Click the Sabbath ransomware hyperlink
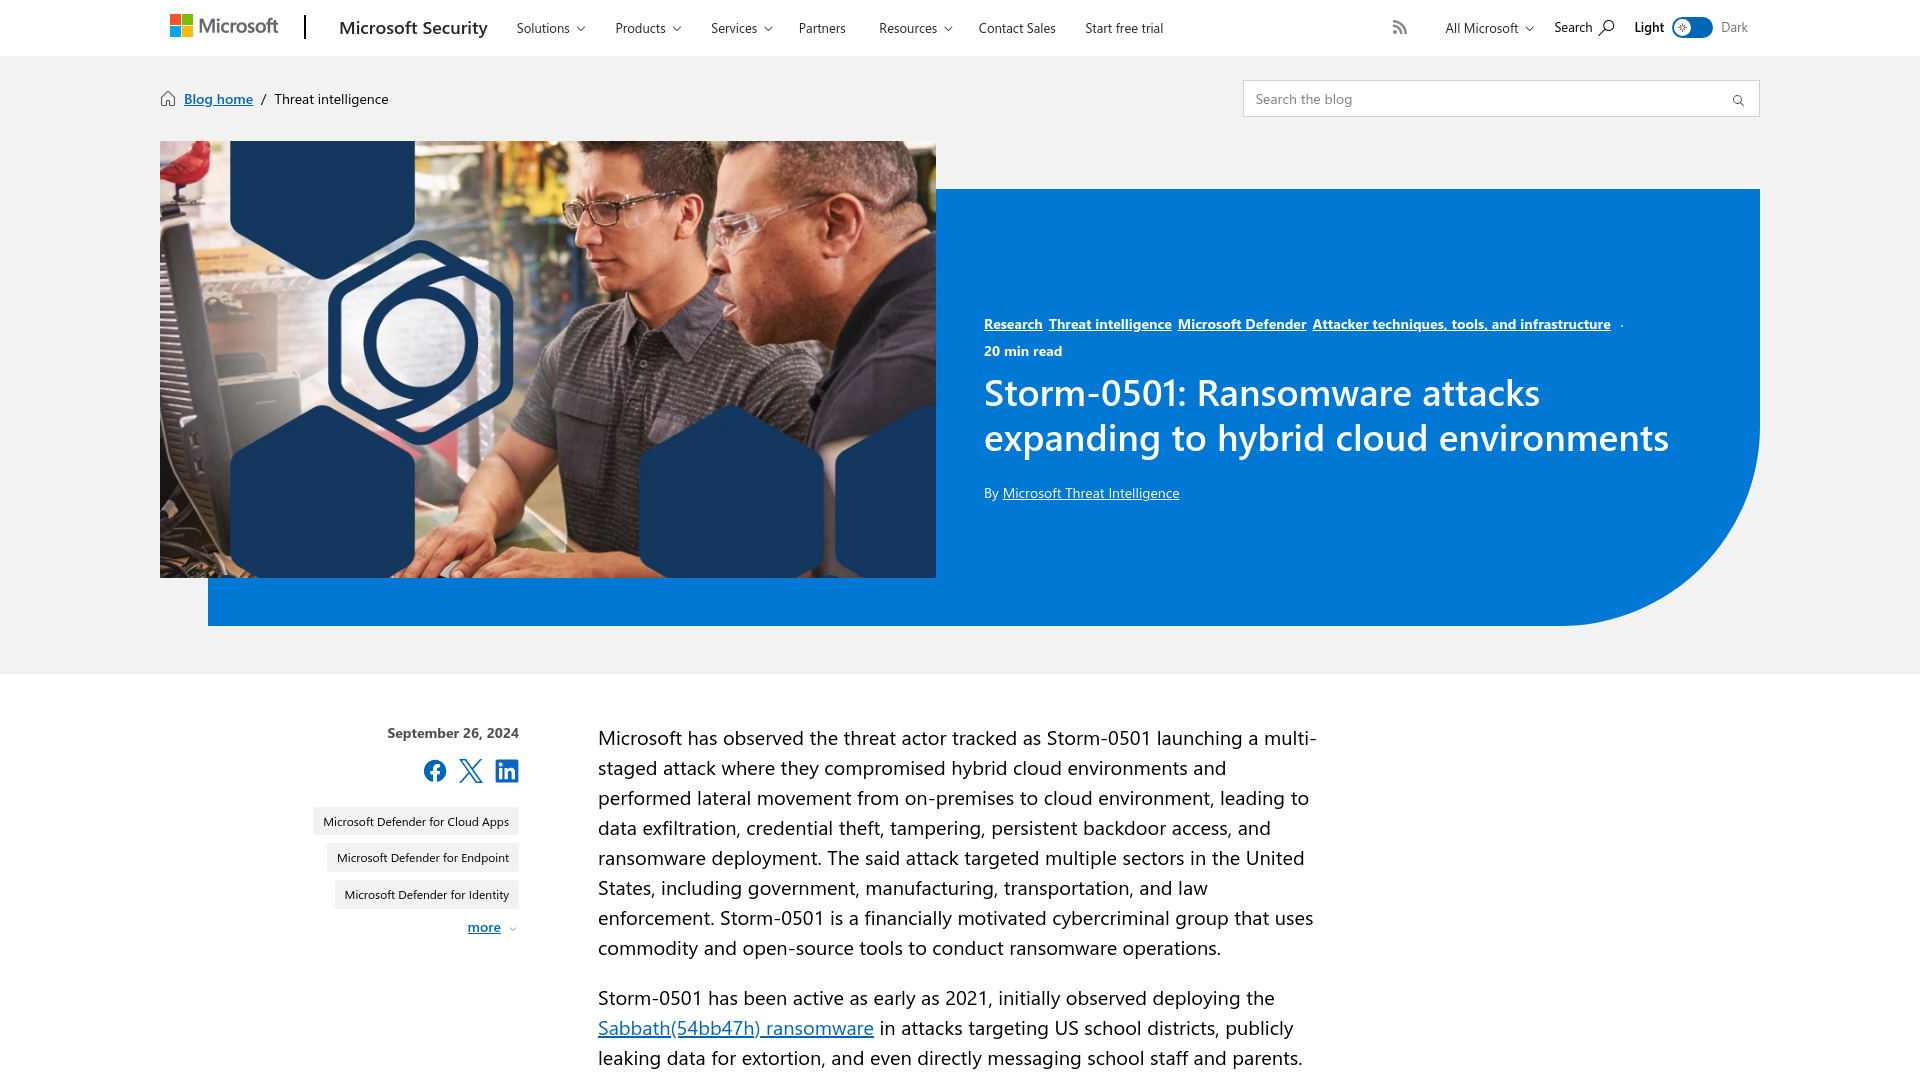The image size is (1920, 1080). (736, 1027)
